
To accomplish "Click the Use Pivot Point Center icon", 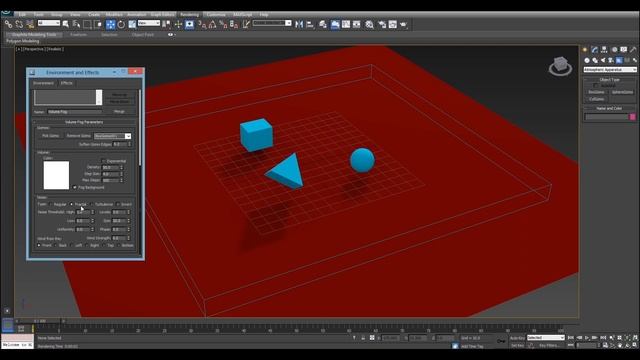I will coord(167,24).
